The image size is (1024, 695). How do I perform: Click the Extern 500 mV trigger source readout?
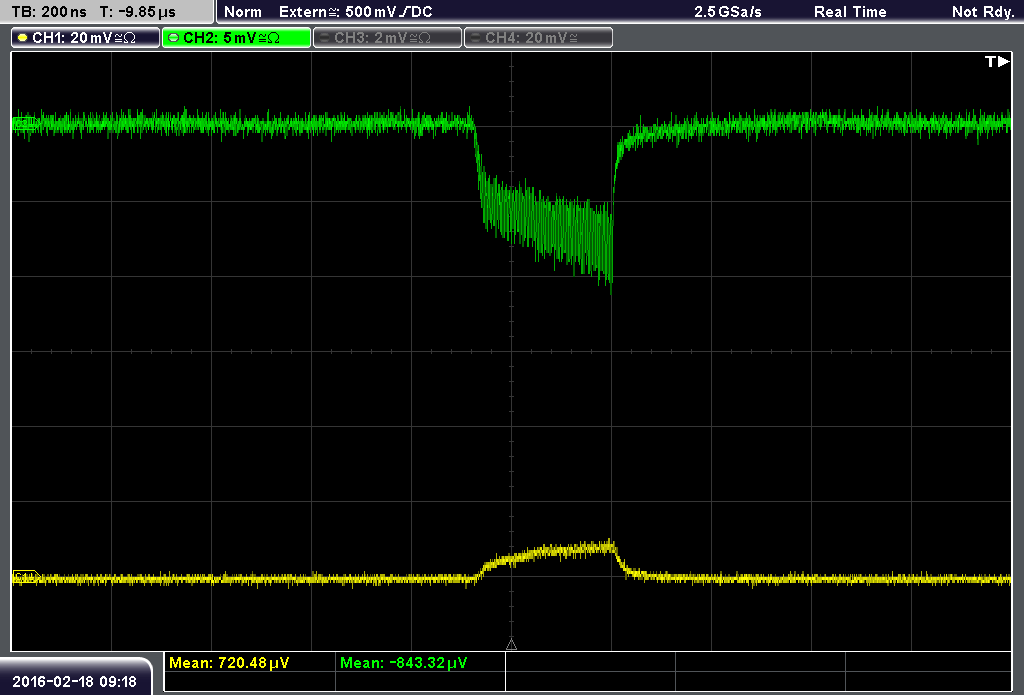point(355,12)
